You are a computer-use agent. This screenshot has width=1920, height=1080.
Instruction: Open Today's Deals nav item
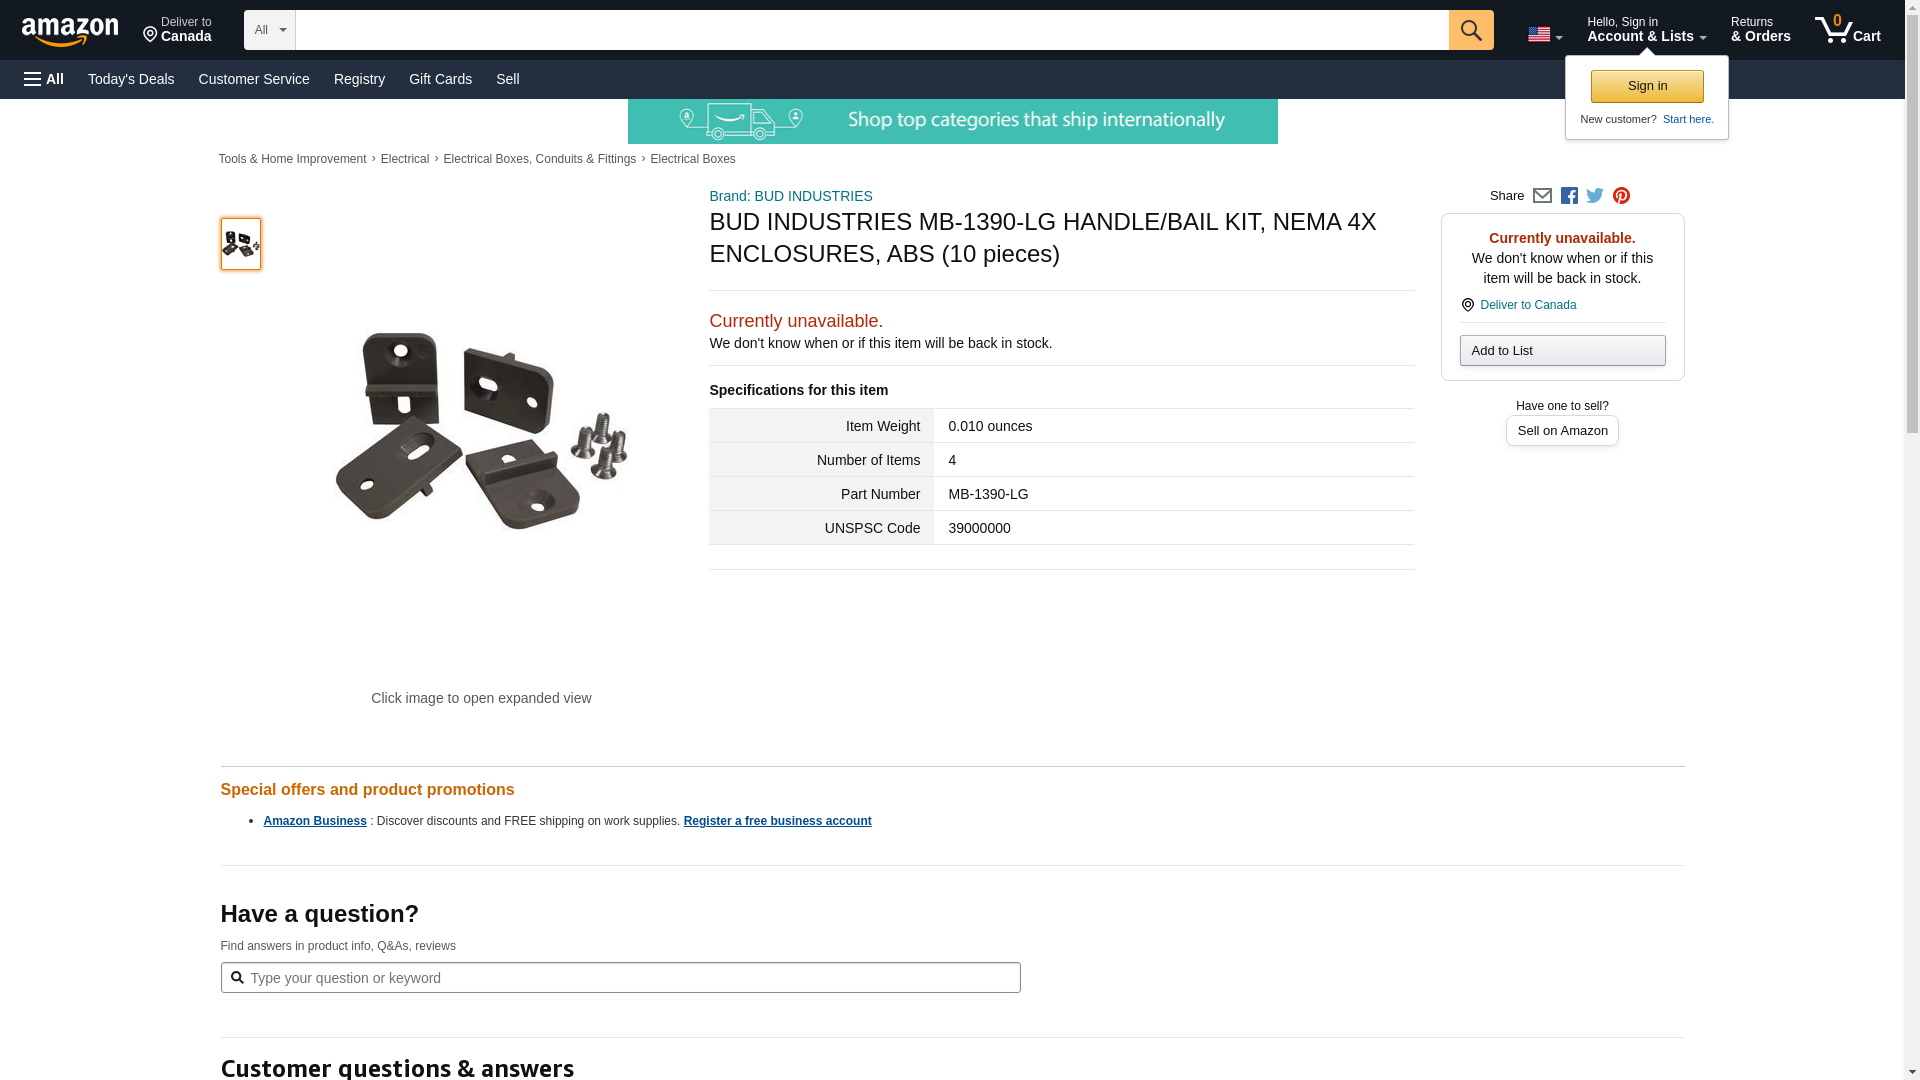(x=131, y=79)
